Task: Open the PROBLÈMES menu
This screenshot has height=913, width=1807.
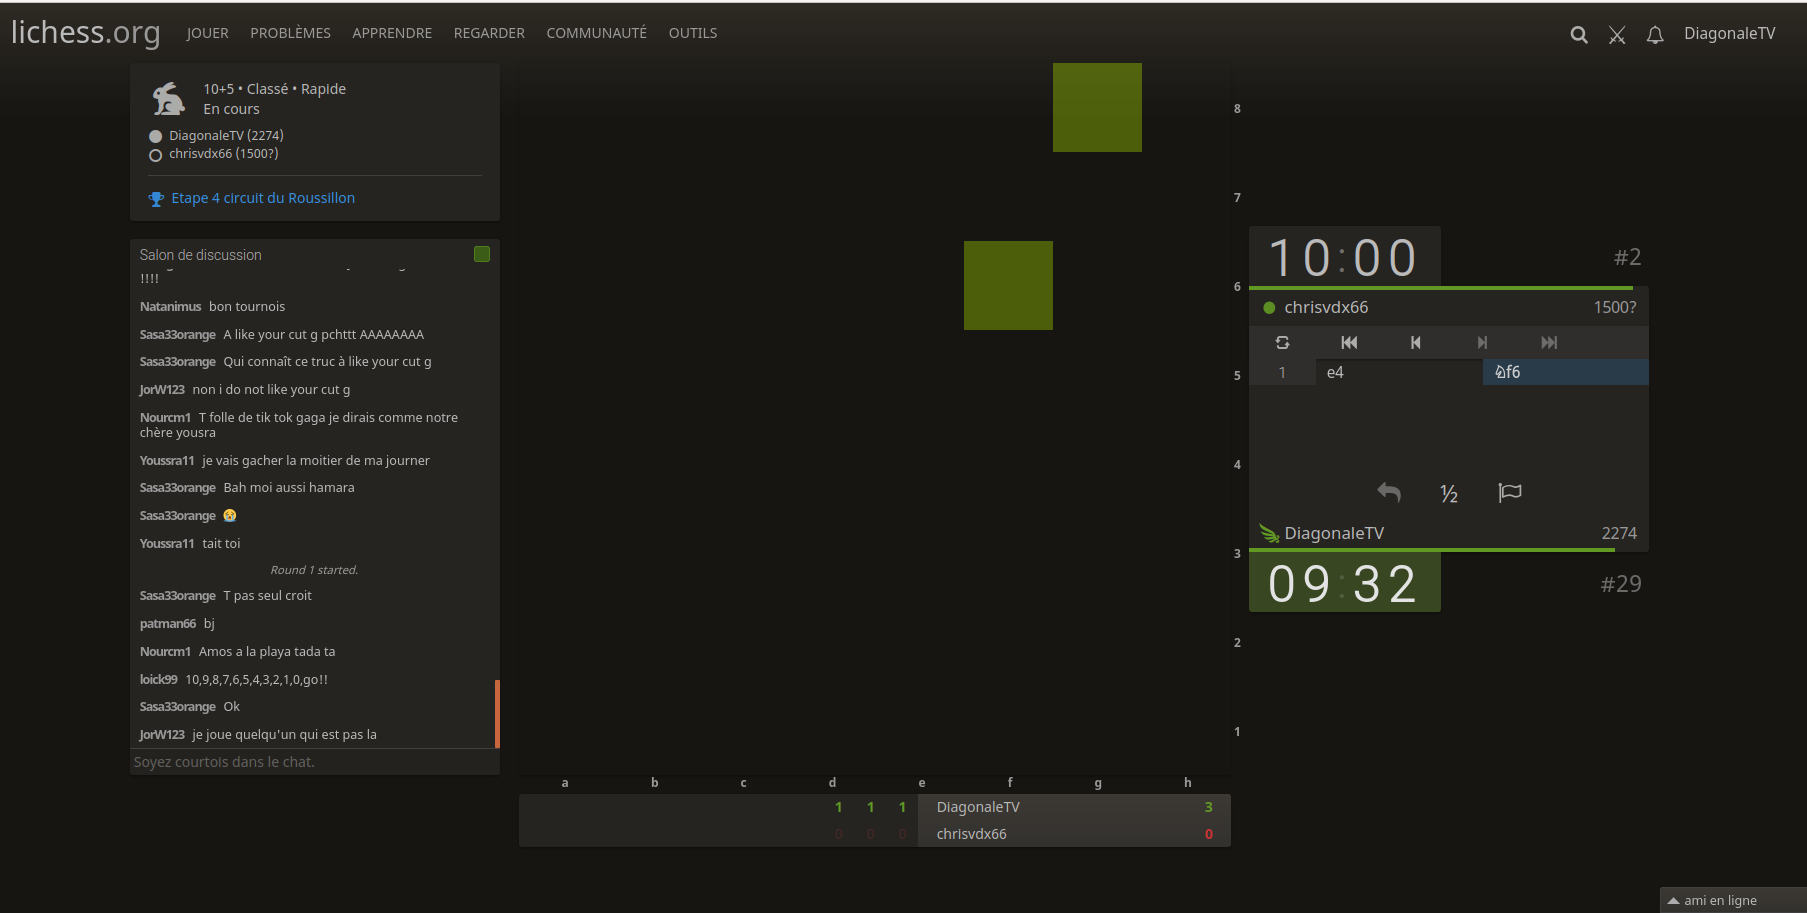Action: click(290, 33)
